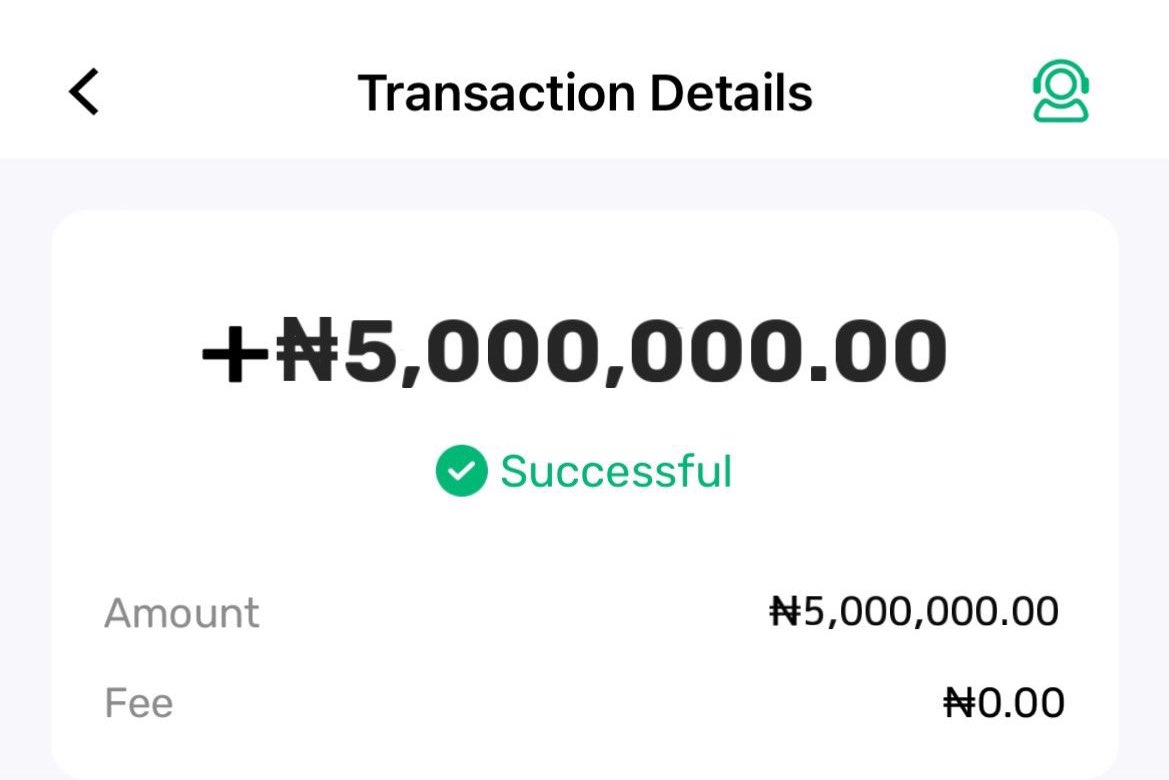Tap the green success checkmark icon

tap(461, 471)
